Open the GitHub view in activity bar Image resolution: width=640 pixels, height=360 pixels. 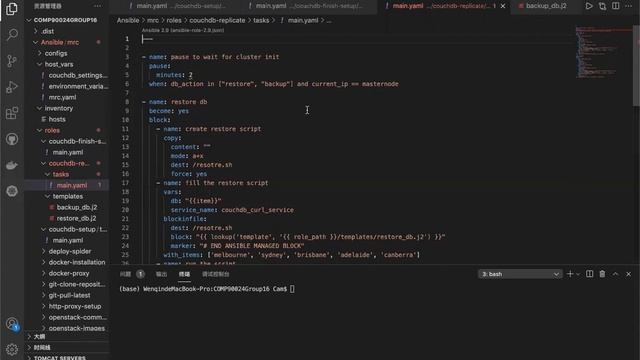(x=12, y=139)
